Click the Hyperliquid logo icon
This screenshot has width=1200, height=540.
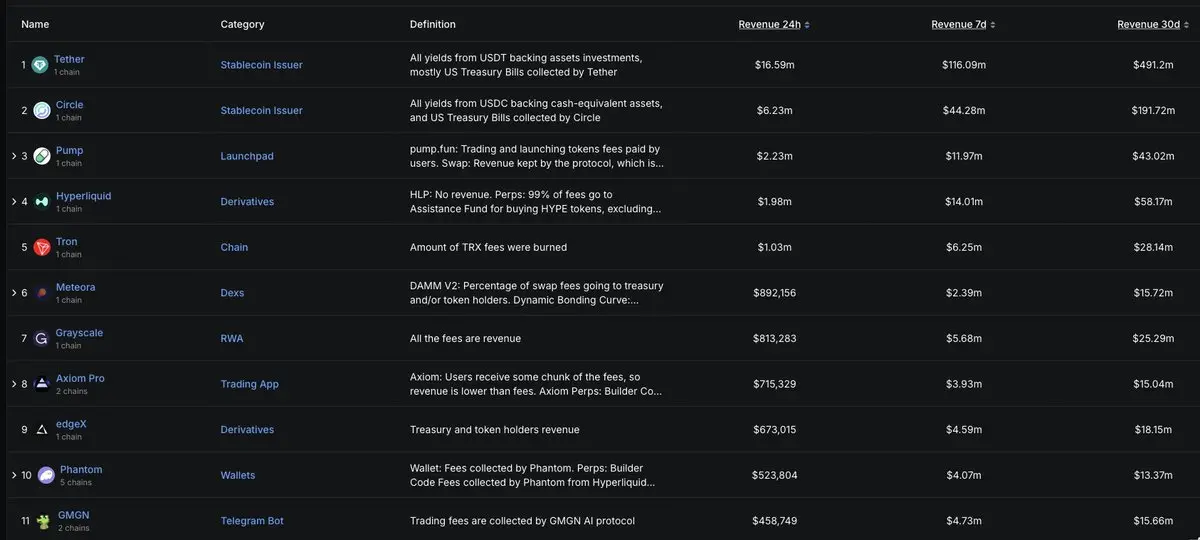pyautogui.click(x=42, y=202)
